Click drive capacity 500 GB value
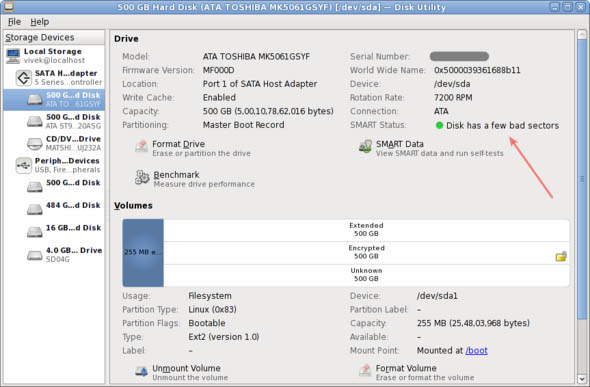 tap(268, 111)
